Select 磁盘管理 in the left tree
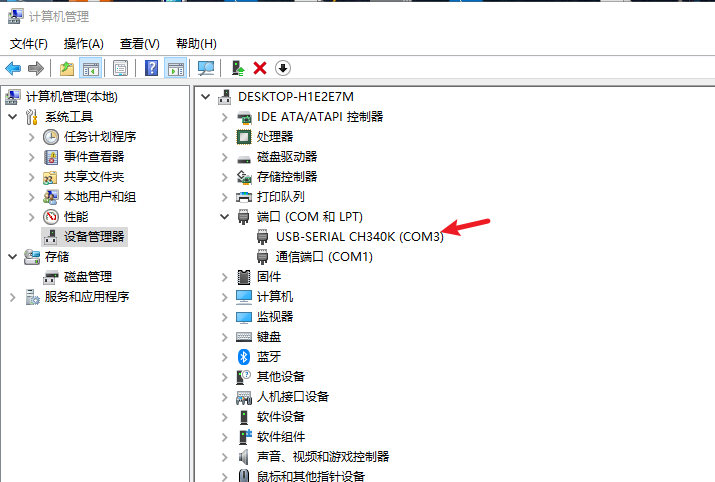The width and height of the screenshot is (715, 482). coord(88,277)
